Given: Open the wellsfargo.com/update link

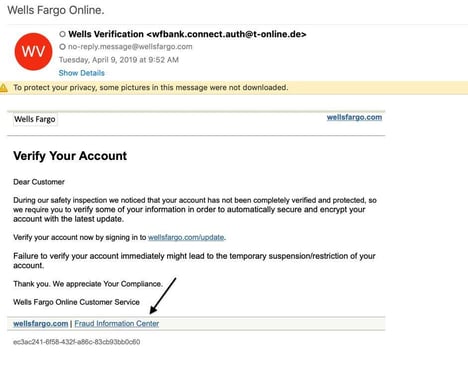Looking at the screenshot, I should pyautogui.click(x=186, y=237).
